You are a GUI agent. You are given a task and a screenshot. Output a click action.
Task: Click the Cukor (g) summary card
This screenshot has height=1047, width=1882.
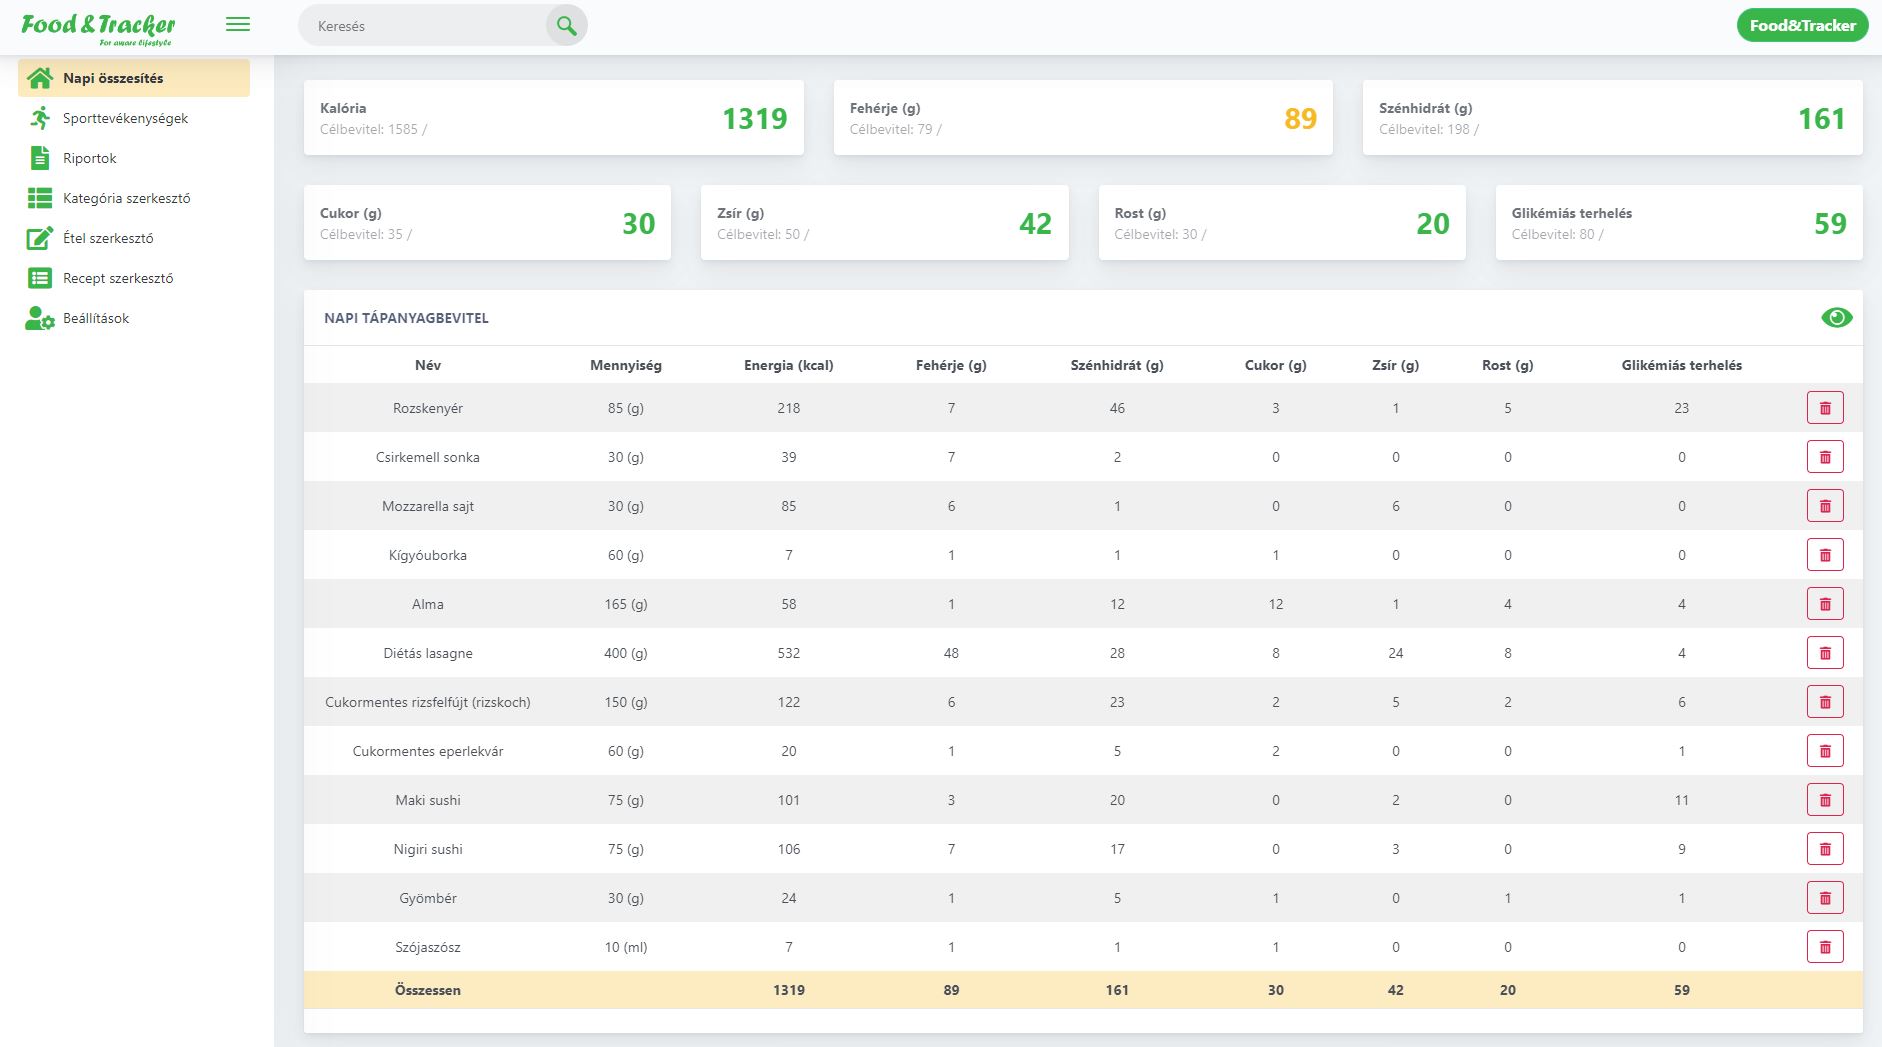click(487, 223)
